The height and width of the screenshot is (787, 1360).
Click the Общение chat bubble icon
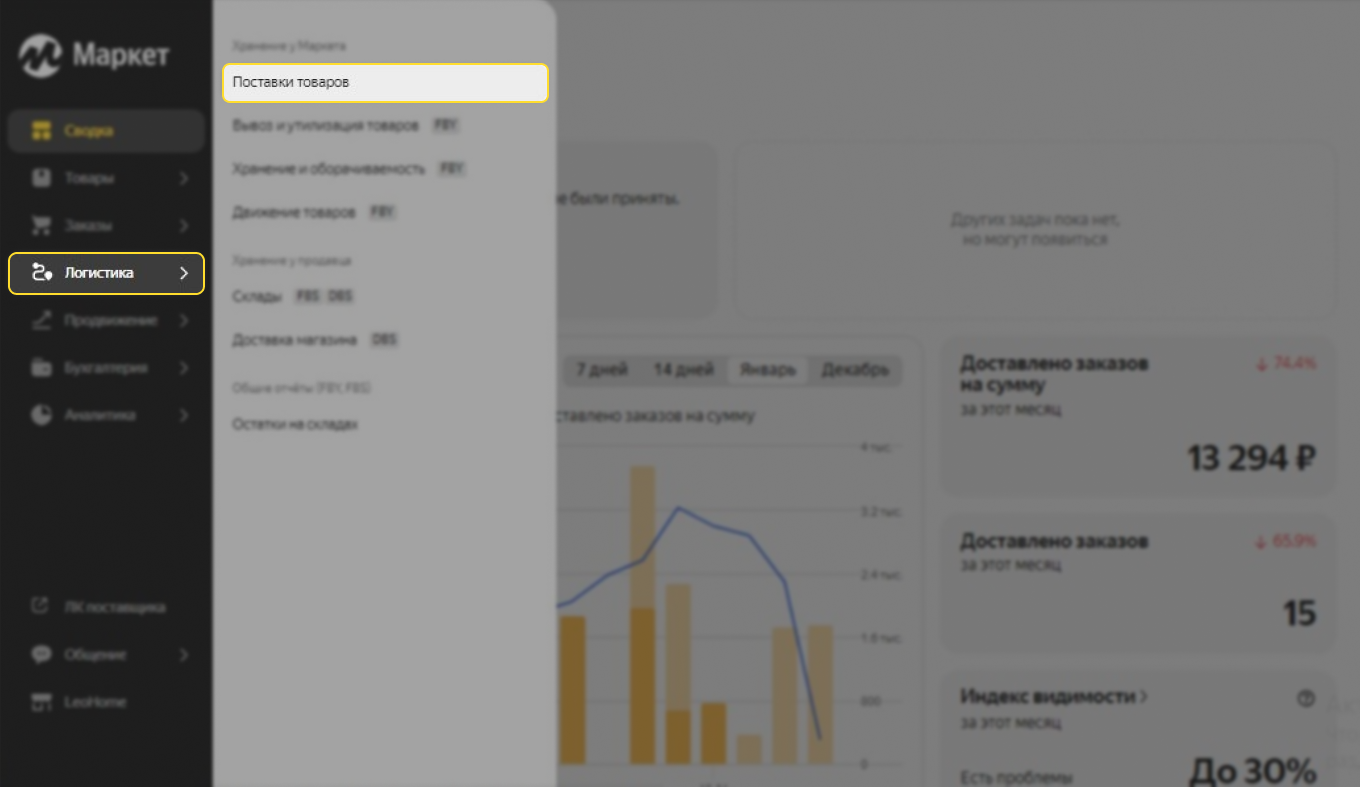tap(41, 655)
